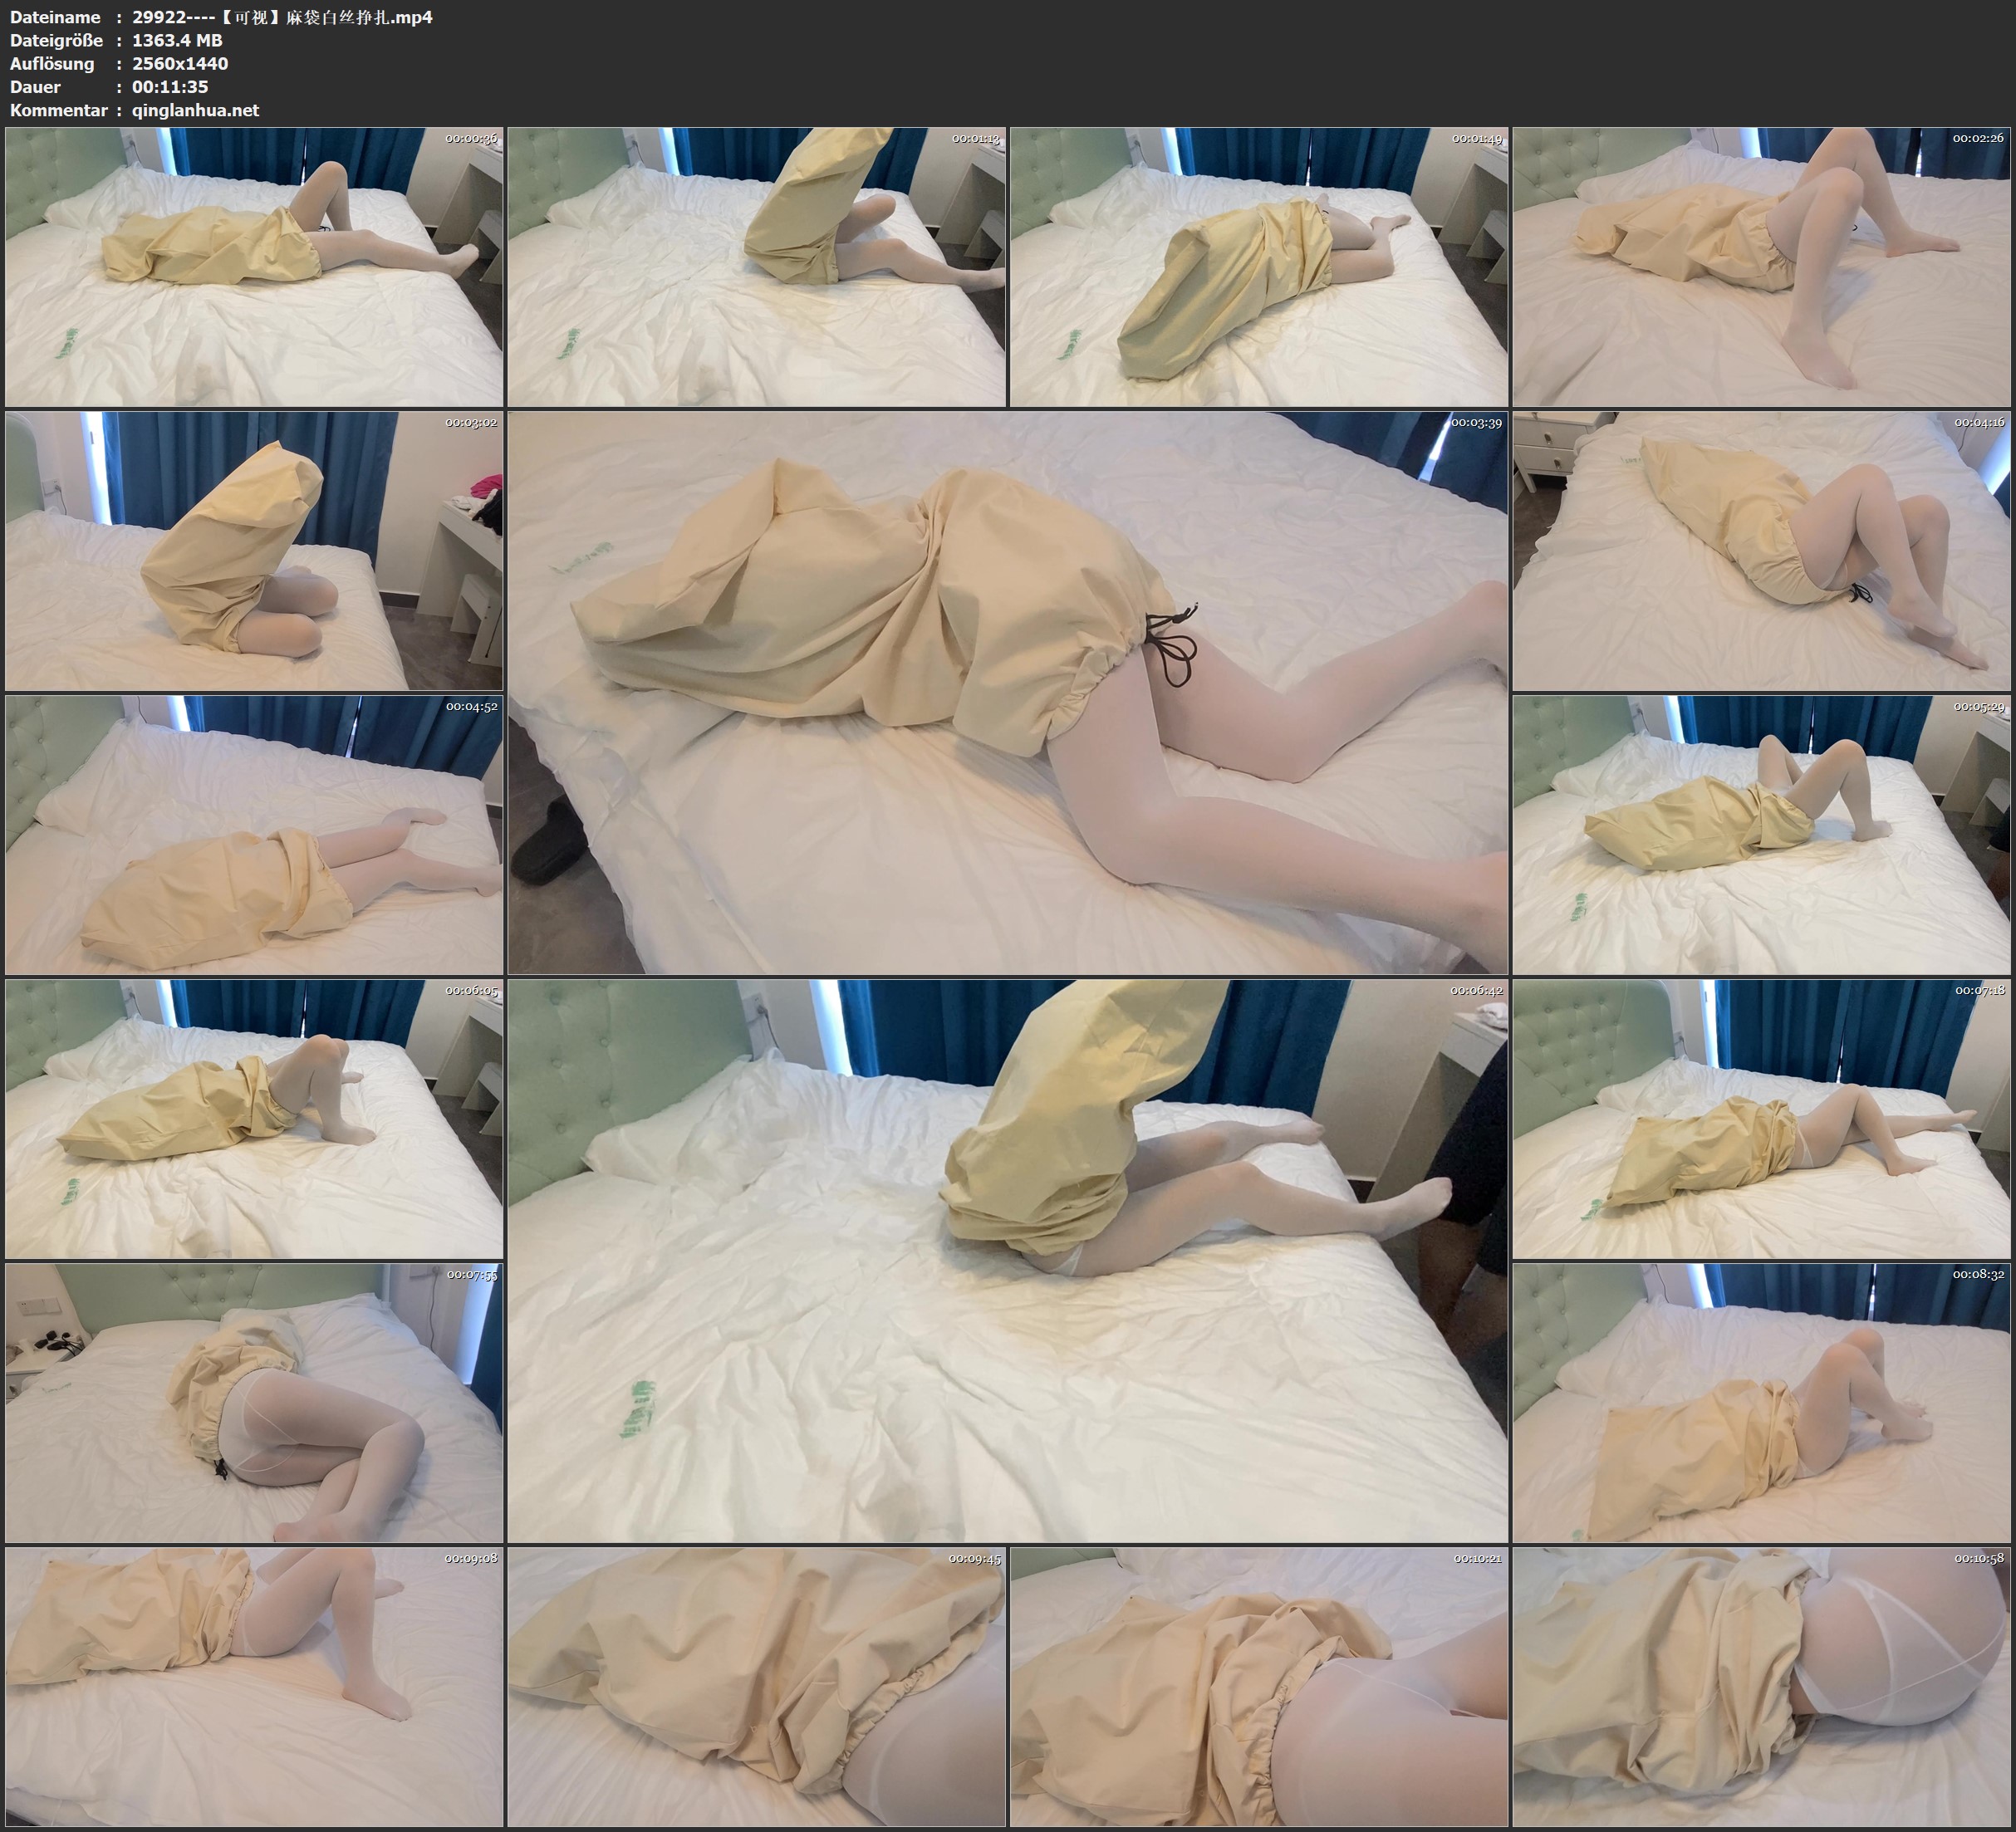This screenshot has height=1832, width=2016.
Task: Click the large 00:03:39 preview frame
Action: tap(1007, 693)
